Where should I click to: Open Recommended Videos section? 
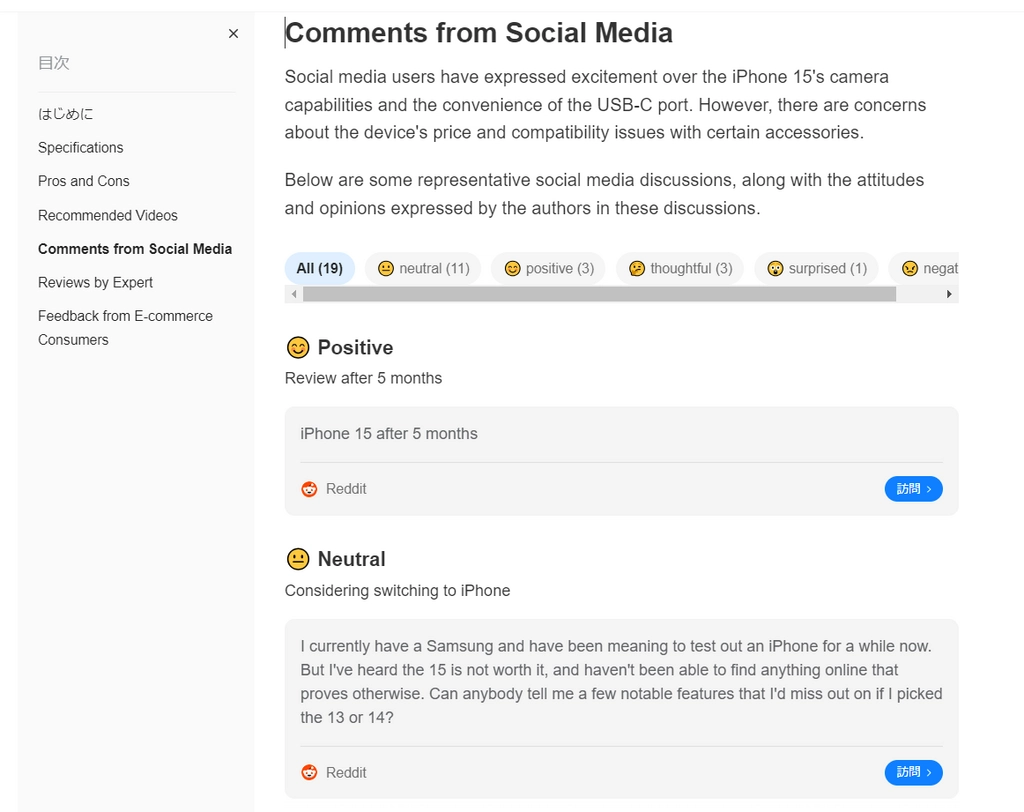[108, 215]
